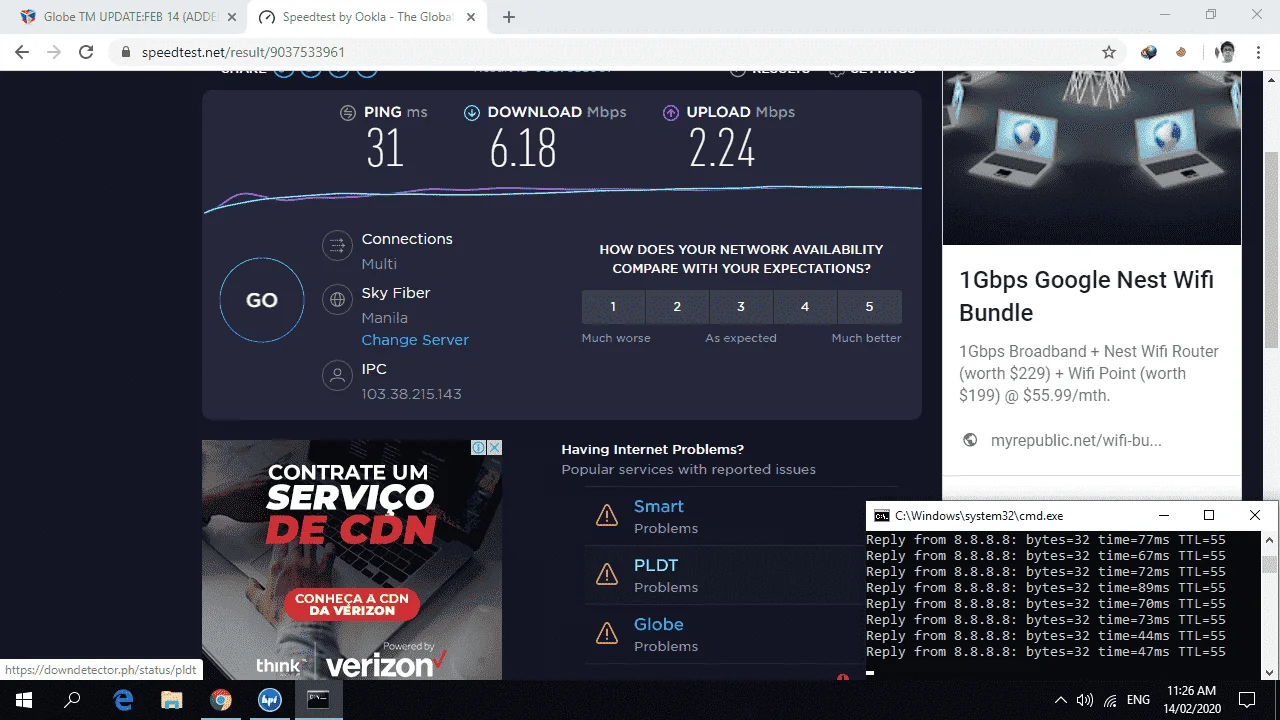Click the warning icon next to PLDT
Viewport: 1280px width, 720px height.
tap(607, 575)
